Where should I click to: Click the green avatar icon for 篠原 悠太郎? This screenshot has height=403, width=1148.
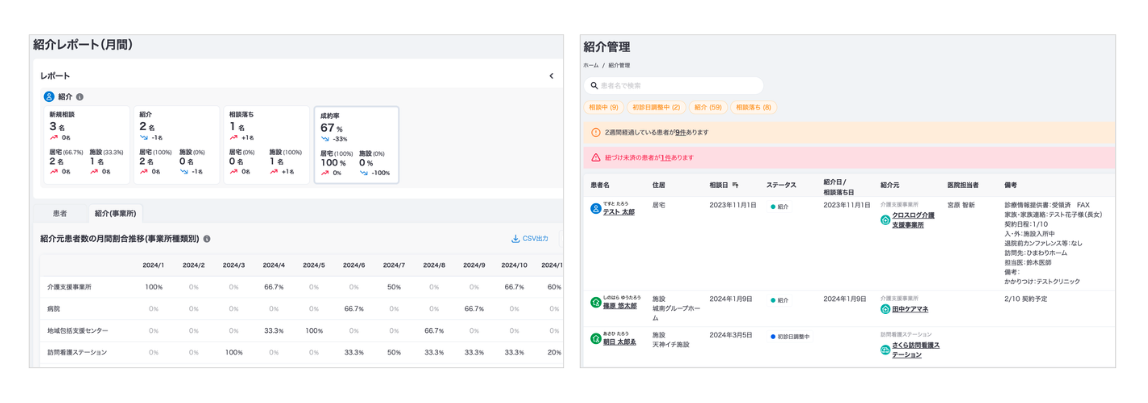pyautogui.click(x=595, y=302)
